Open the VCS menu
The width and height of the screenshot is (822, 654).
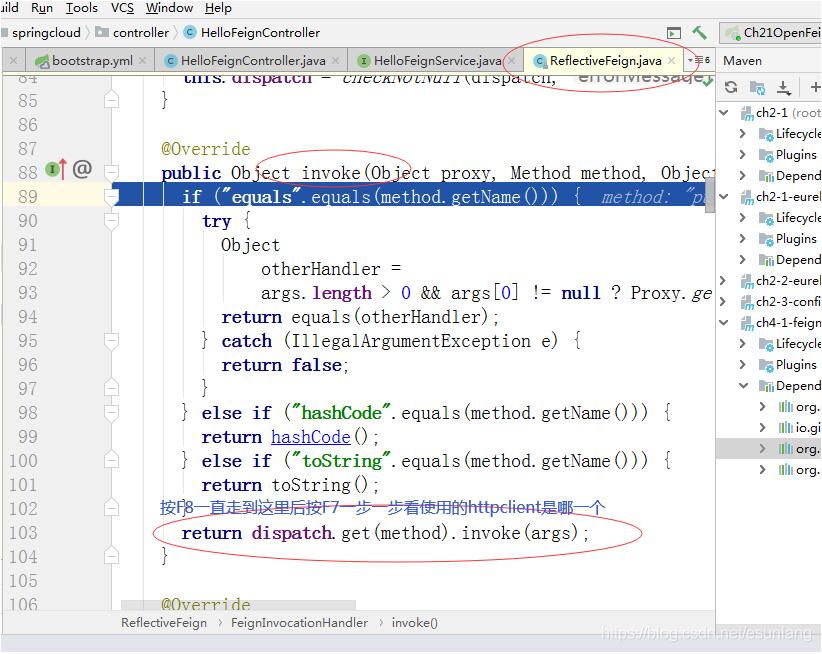[x=122, y=8]
